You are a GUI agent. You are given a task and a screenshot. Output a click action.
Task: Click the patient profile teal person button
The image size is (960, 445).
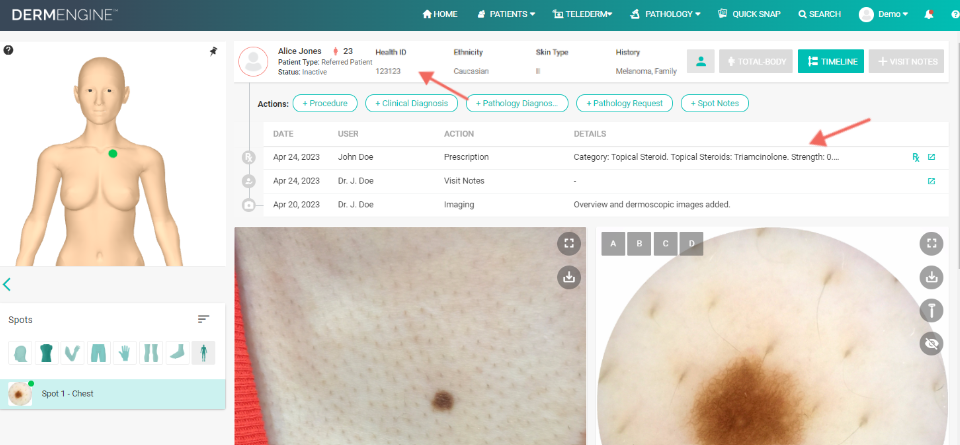pyautogui.click(x=701, y=61)
